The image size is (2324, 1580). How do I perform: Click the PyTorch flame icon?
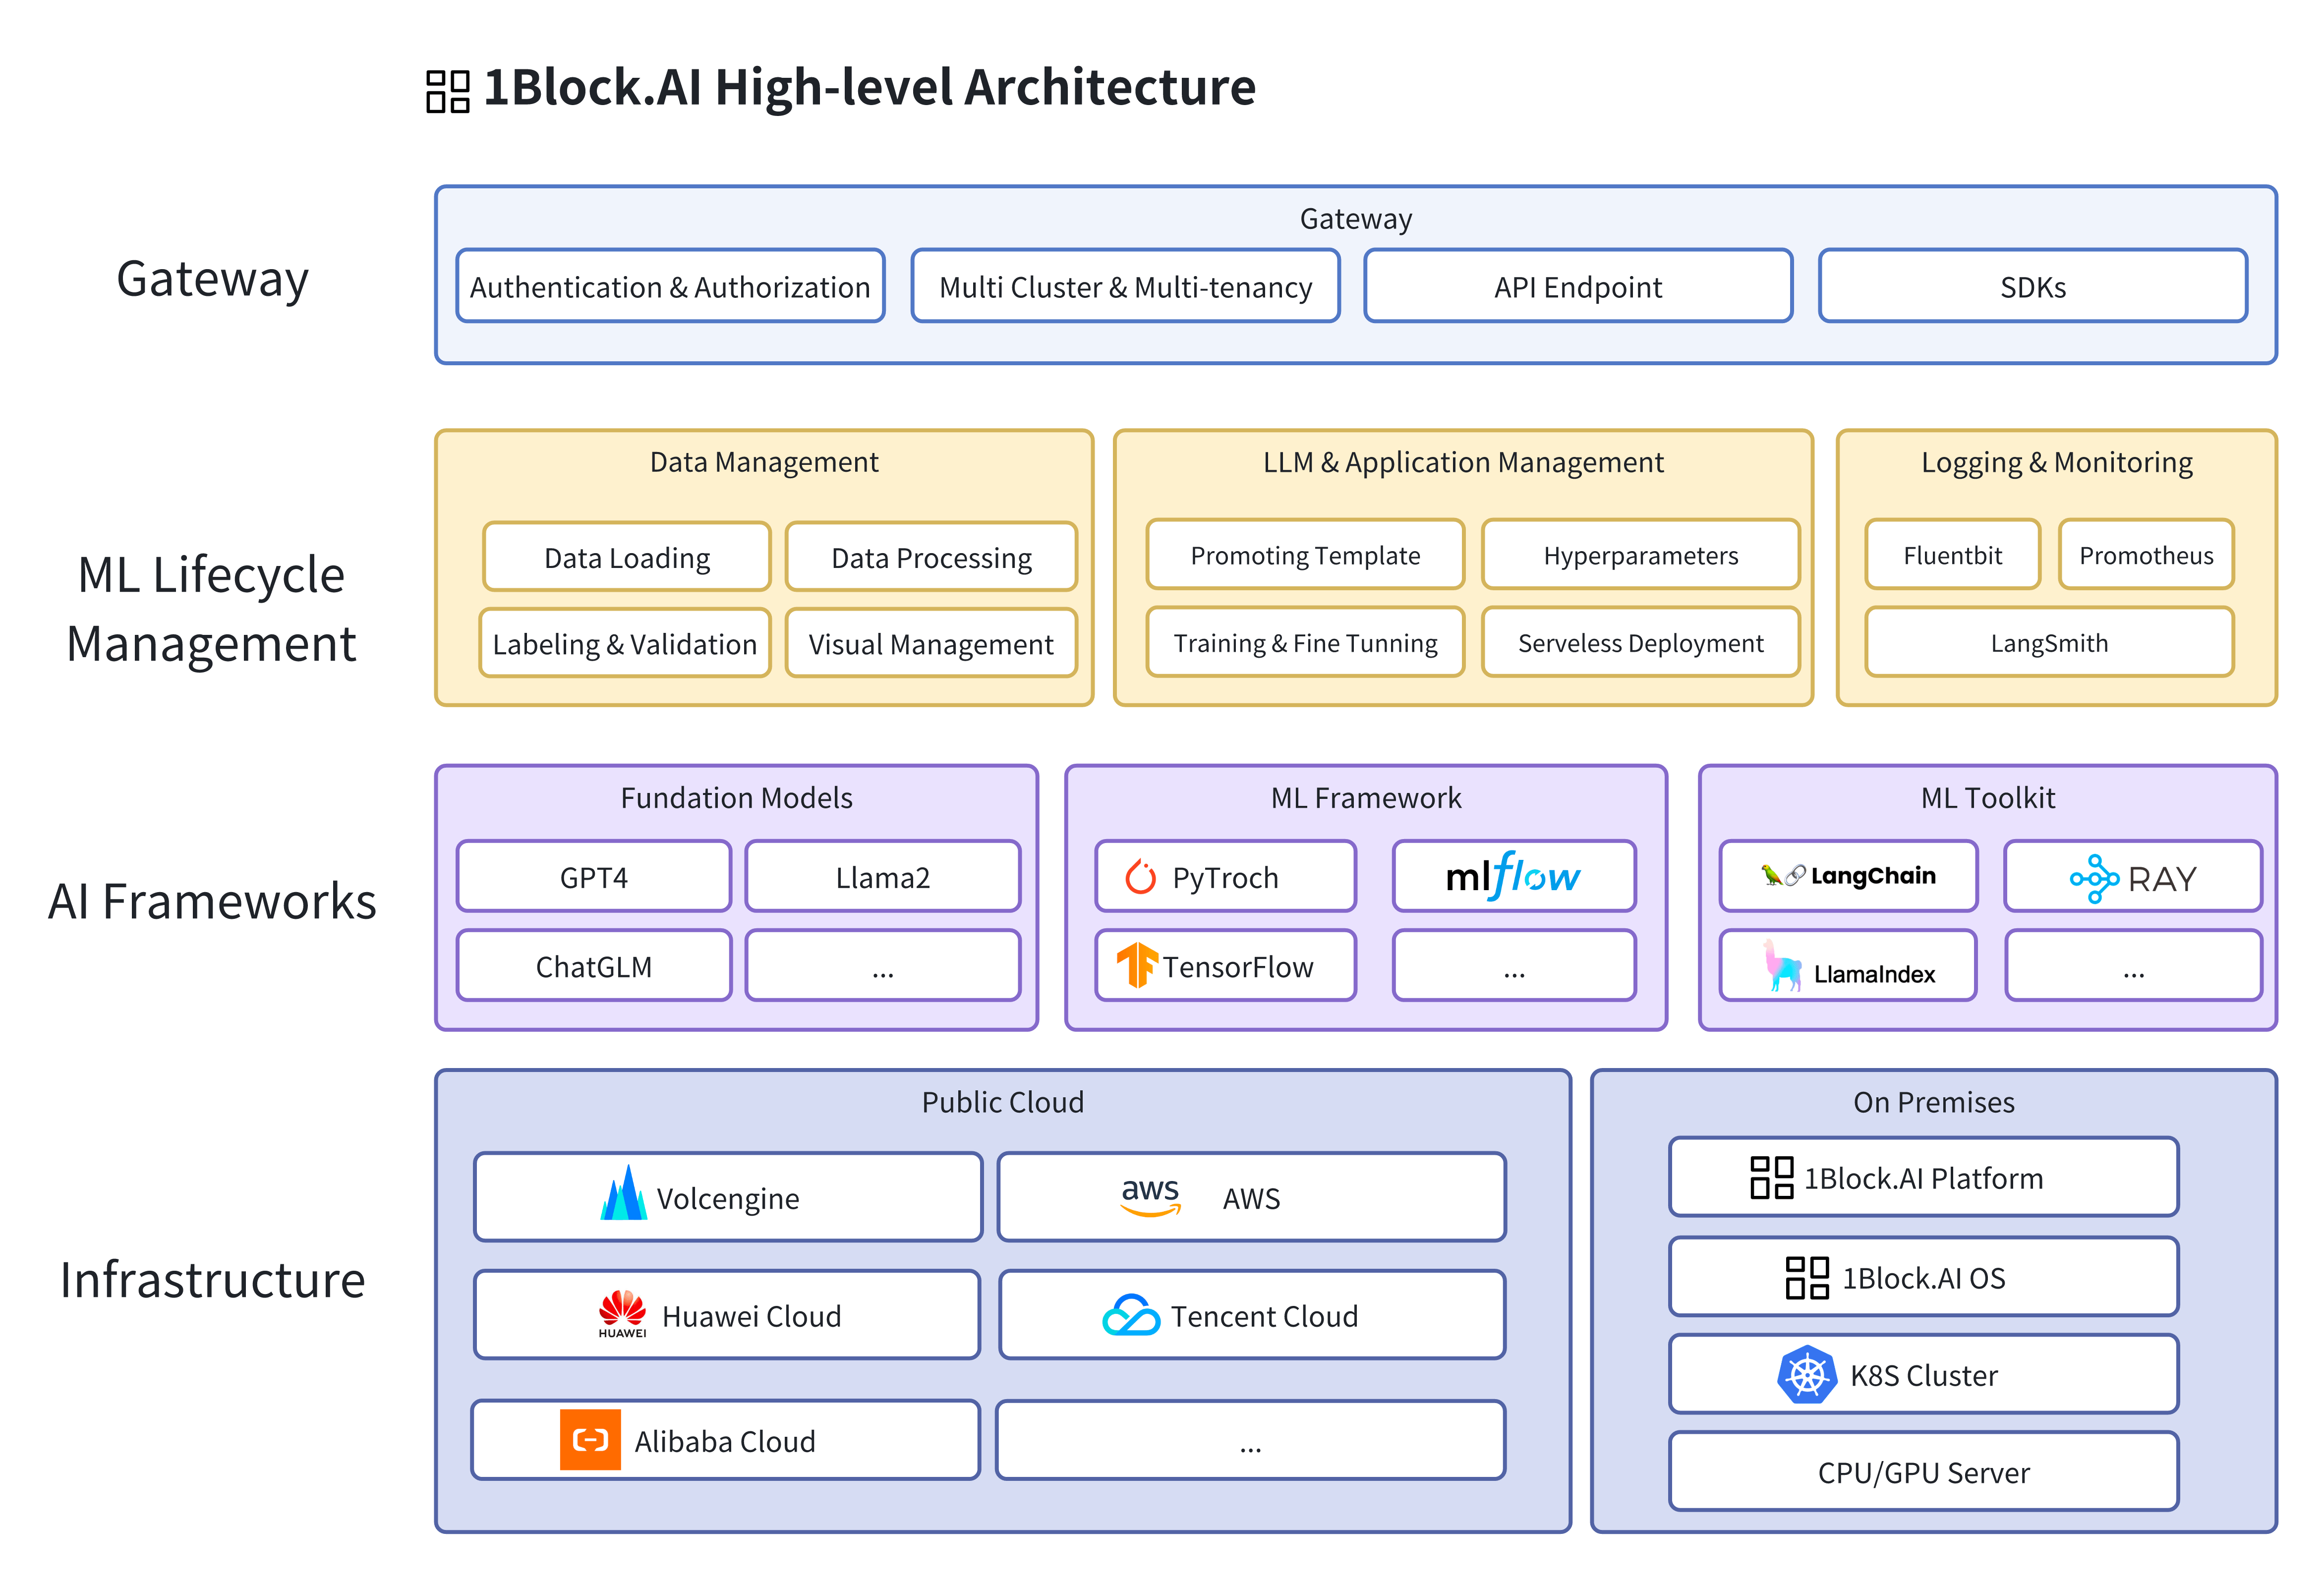coord(1140,877)
